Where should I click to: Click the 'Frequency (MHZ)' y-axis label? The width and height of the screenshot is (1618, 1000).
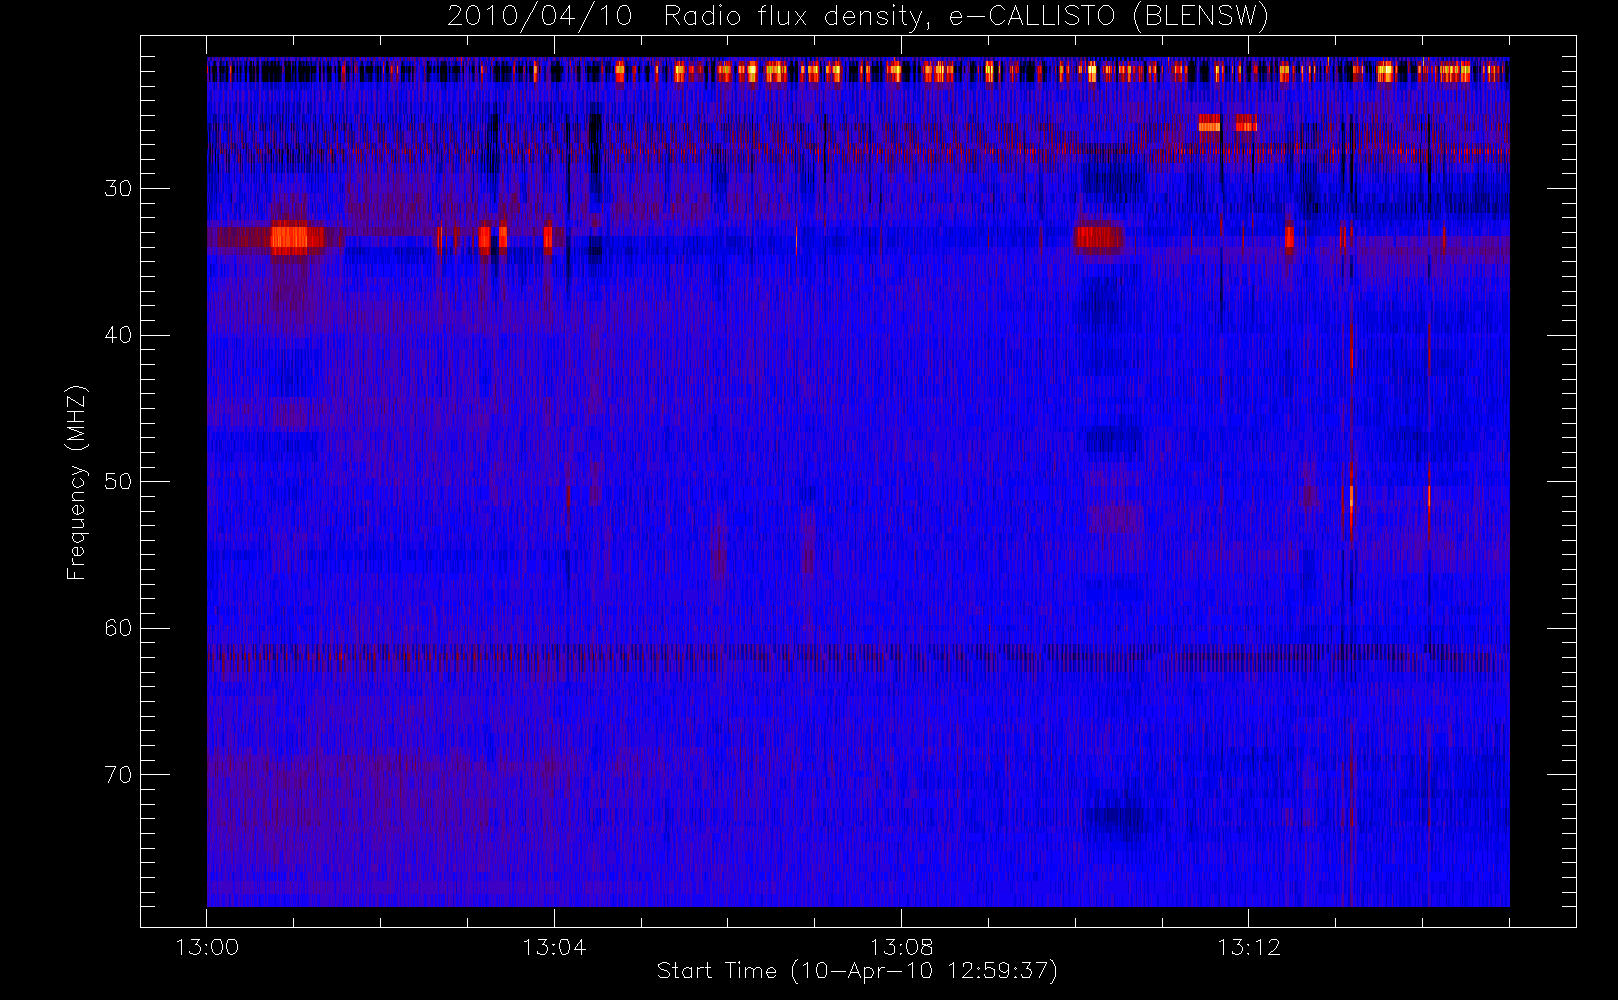pos(77,482)
